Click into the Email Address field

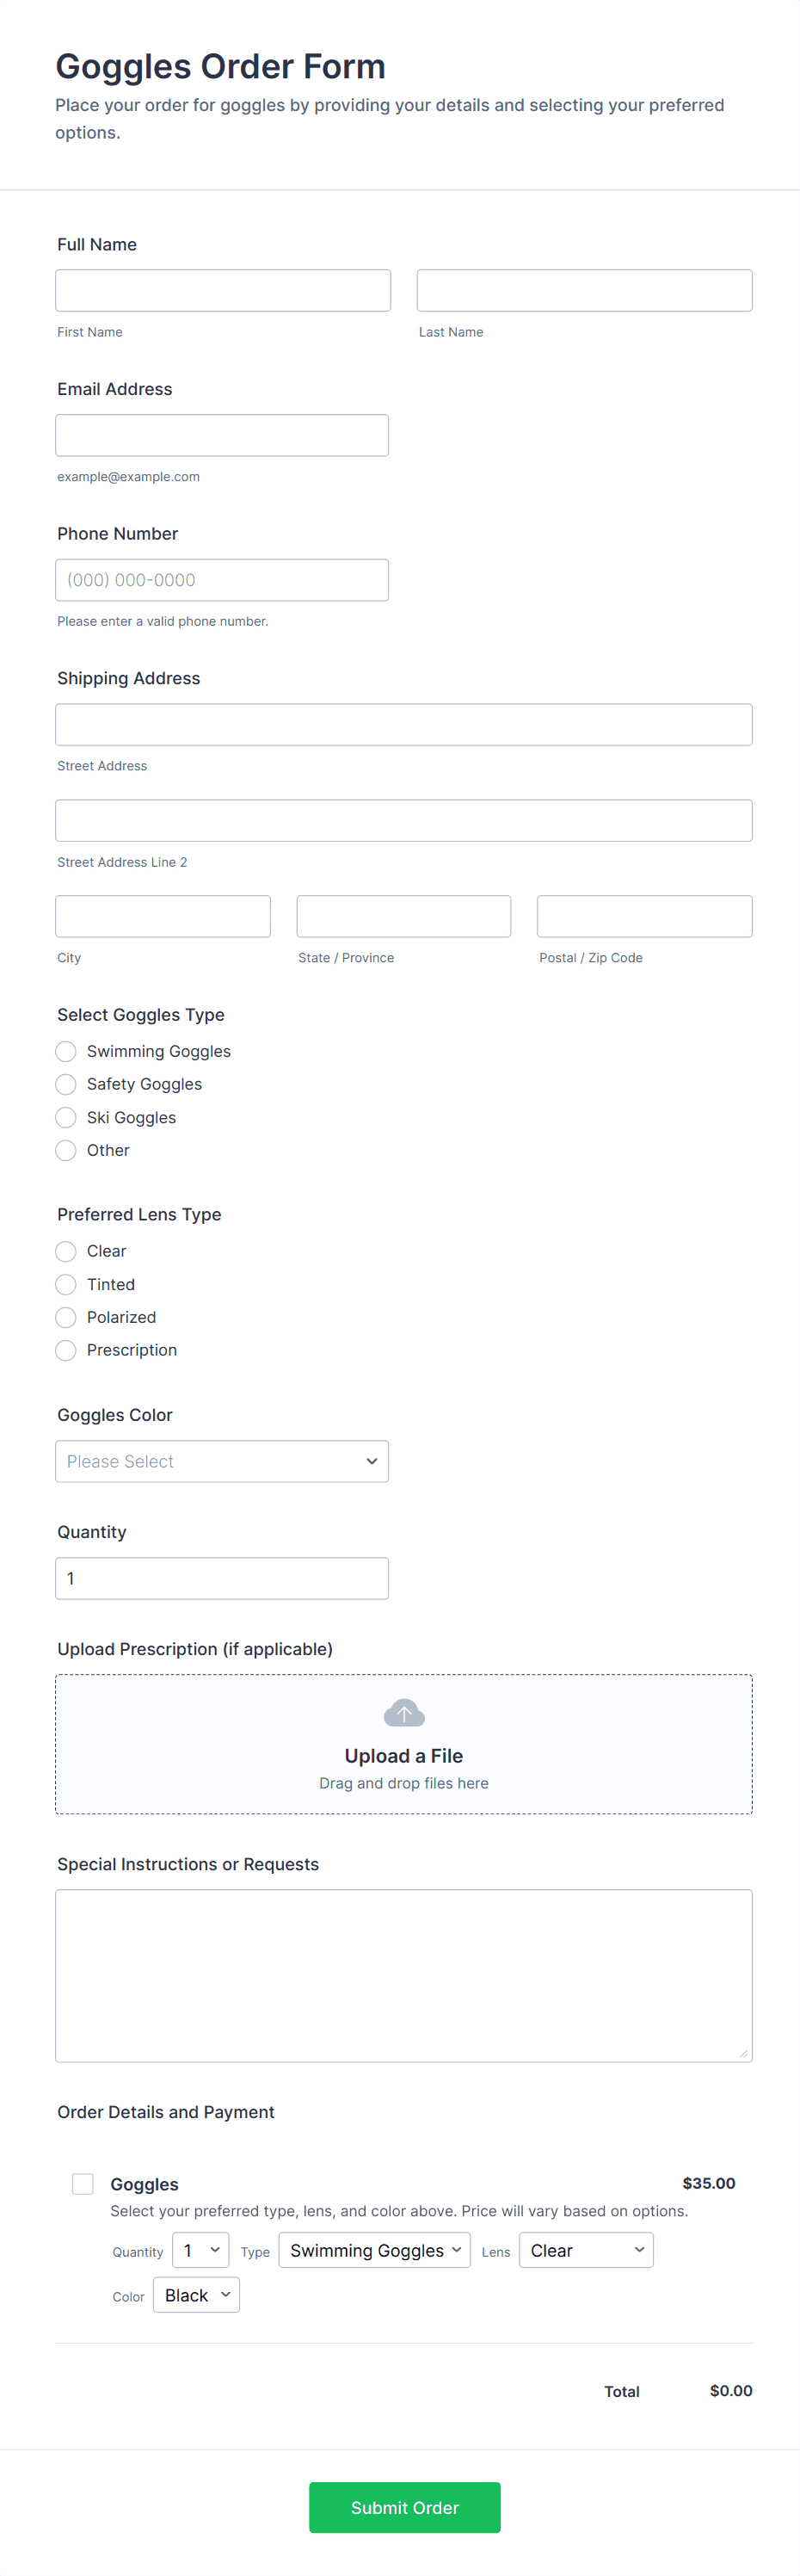(x=222, y=435)
